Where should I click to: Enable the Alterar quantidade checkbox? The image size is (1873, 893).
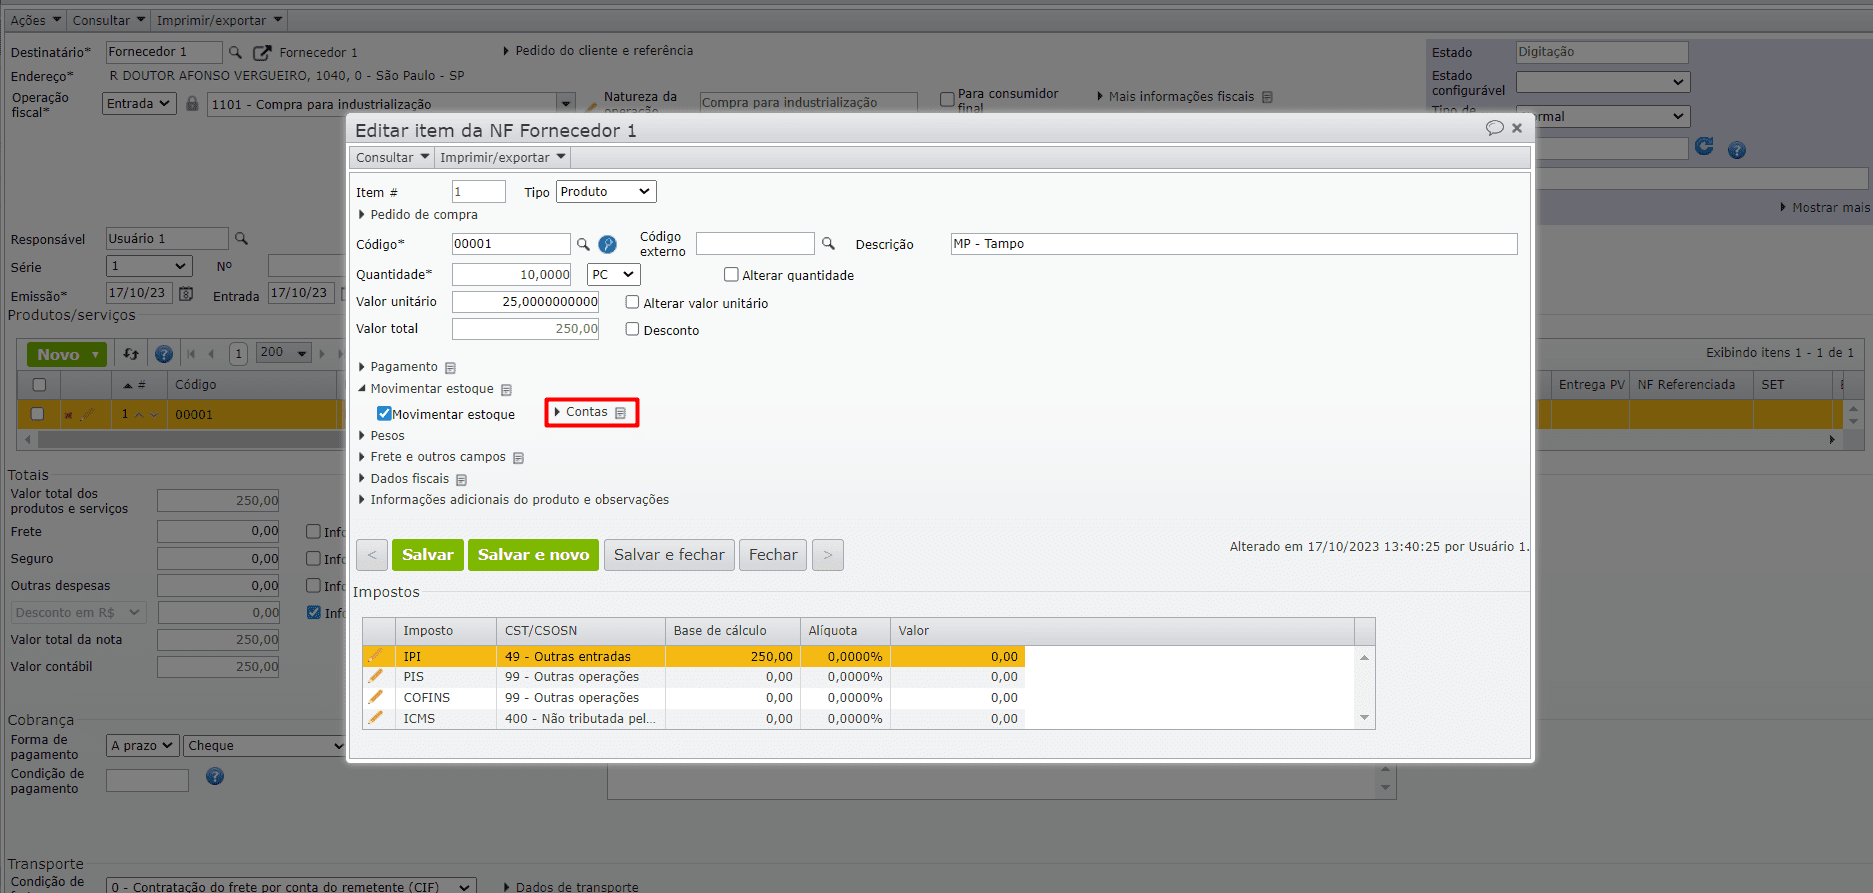pos(731,275)
